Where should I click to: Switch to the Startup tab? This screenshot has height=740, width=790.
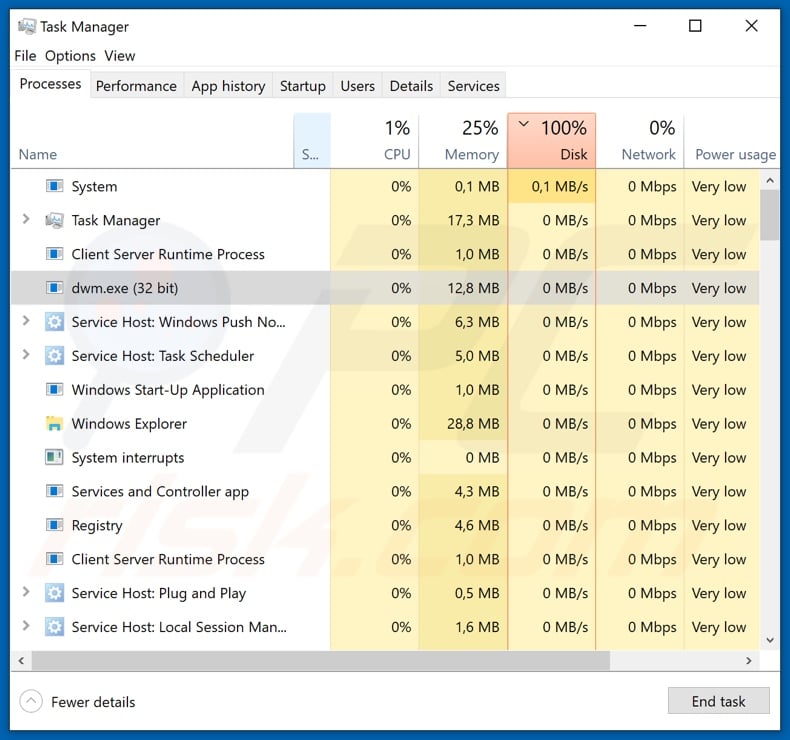pos(303,86)
